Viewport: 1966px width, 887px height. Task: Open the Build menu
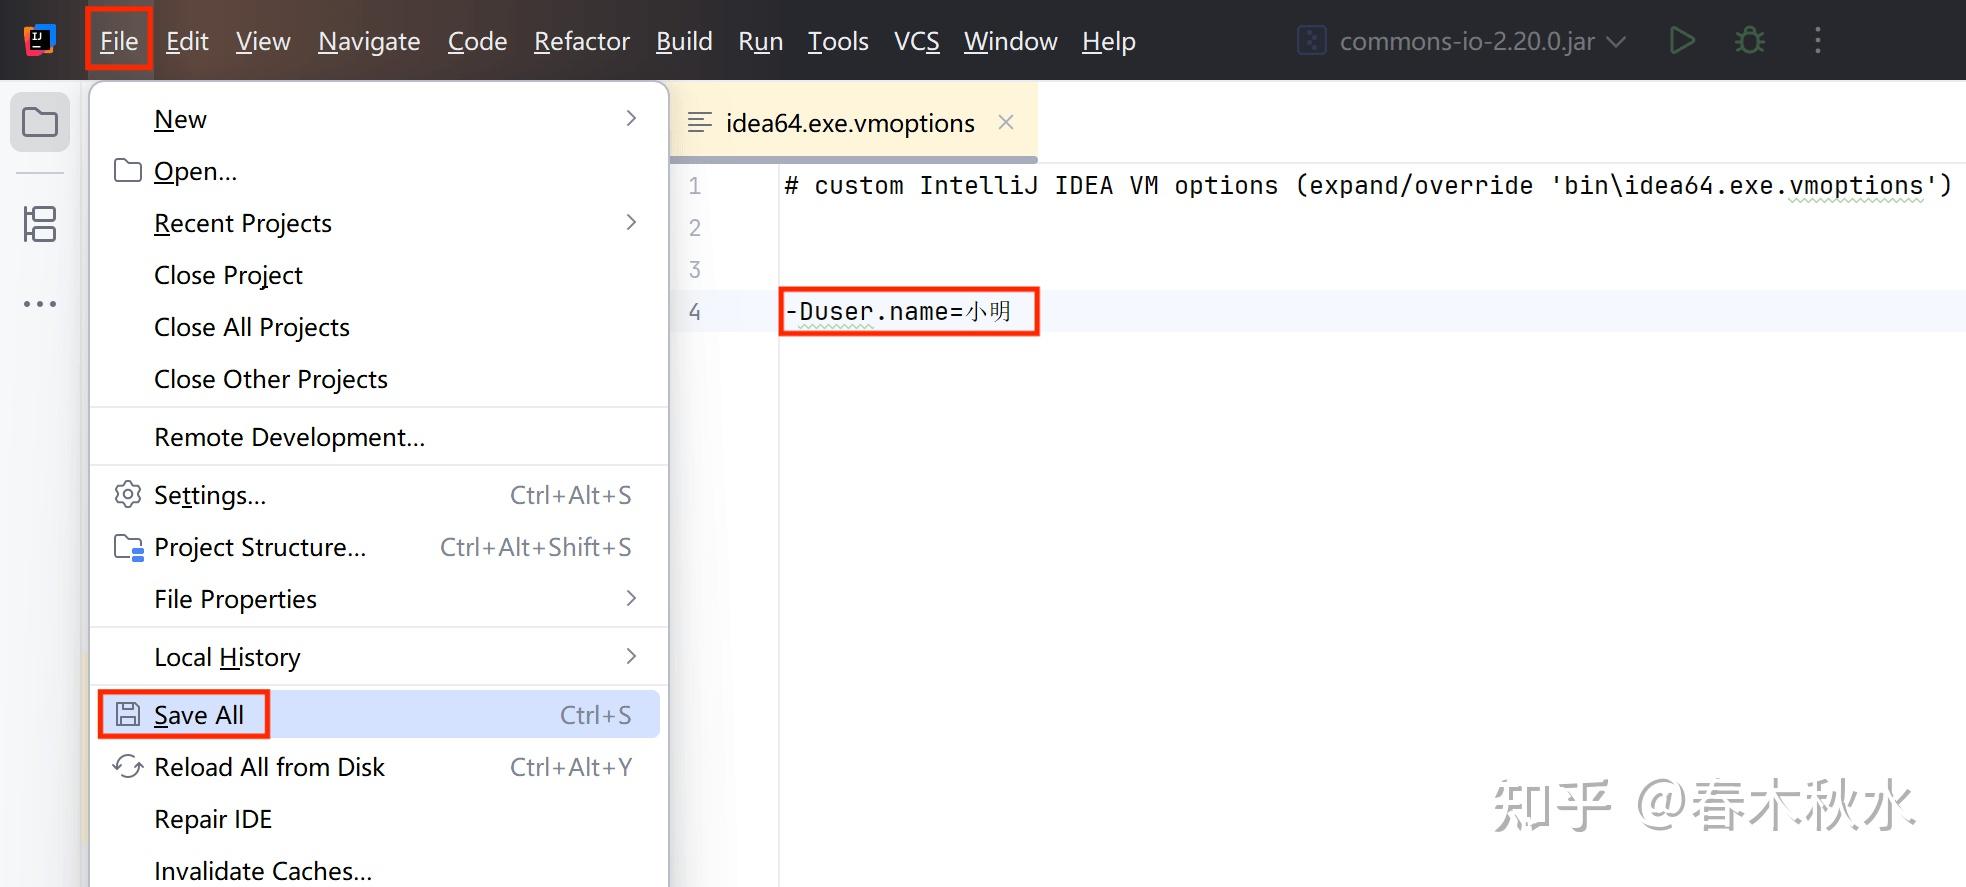pyautogui.click(x=684, y=41)
